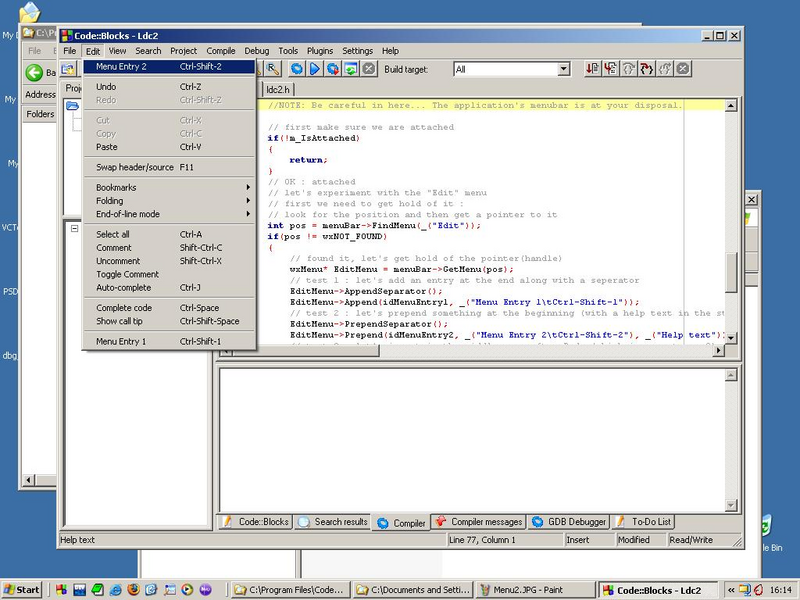Click the tray expand chevron in system tray
800x600 pixels.
click(x=731, y=590)
